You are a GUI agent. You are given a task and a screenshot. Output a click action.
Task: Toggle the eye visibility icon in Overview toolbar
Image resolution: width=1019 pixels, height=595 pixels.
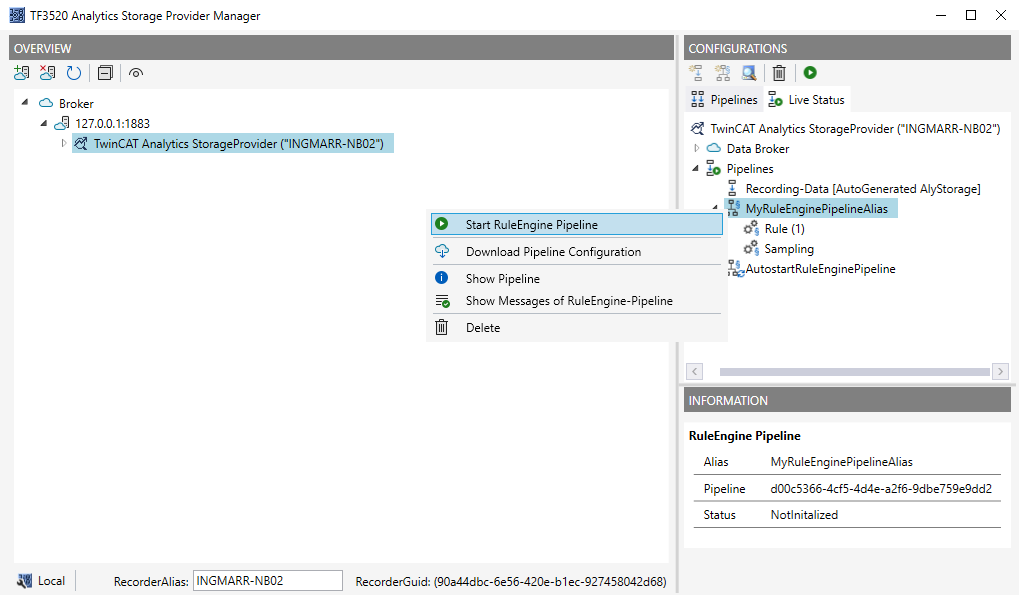(x=136, y=73)
